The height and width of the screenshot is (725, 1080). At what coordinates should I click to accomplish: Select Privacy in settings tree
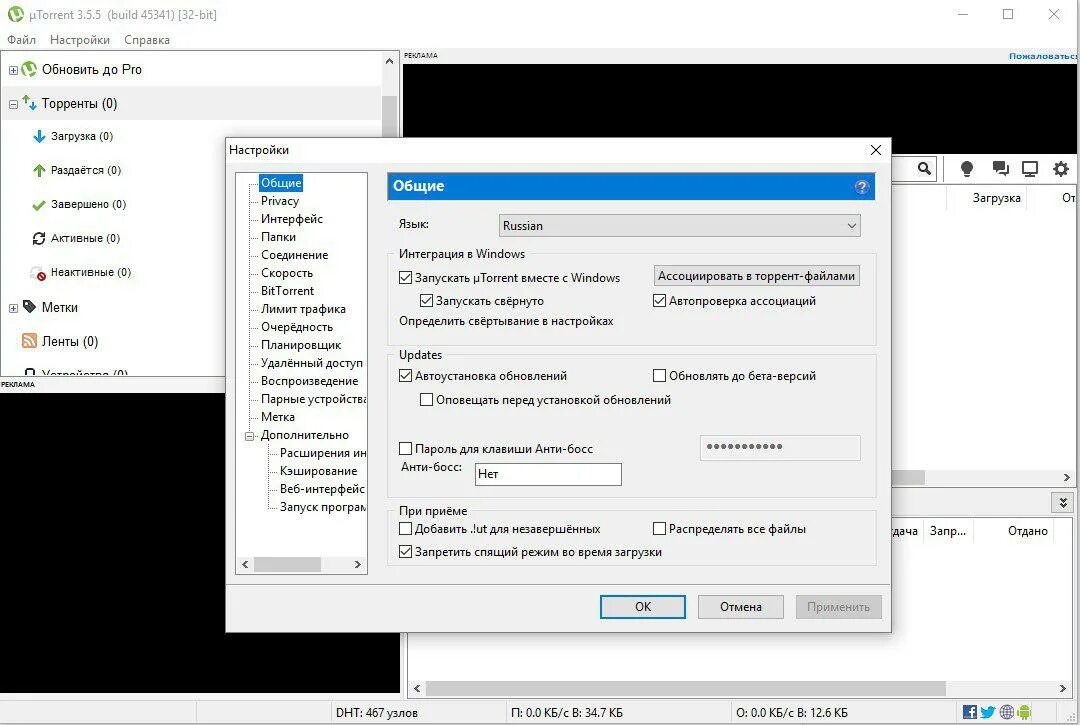pos(280,201)
